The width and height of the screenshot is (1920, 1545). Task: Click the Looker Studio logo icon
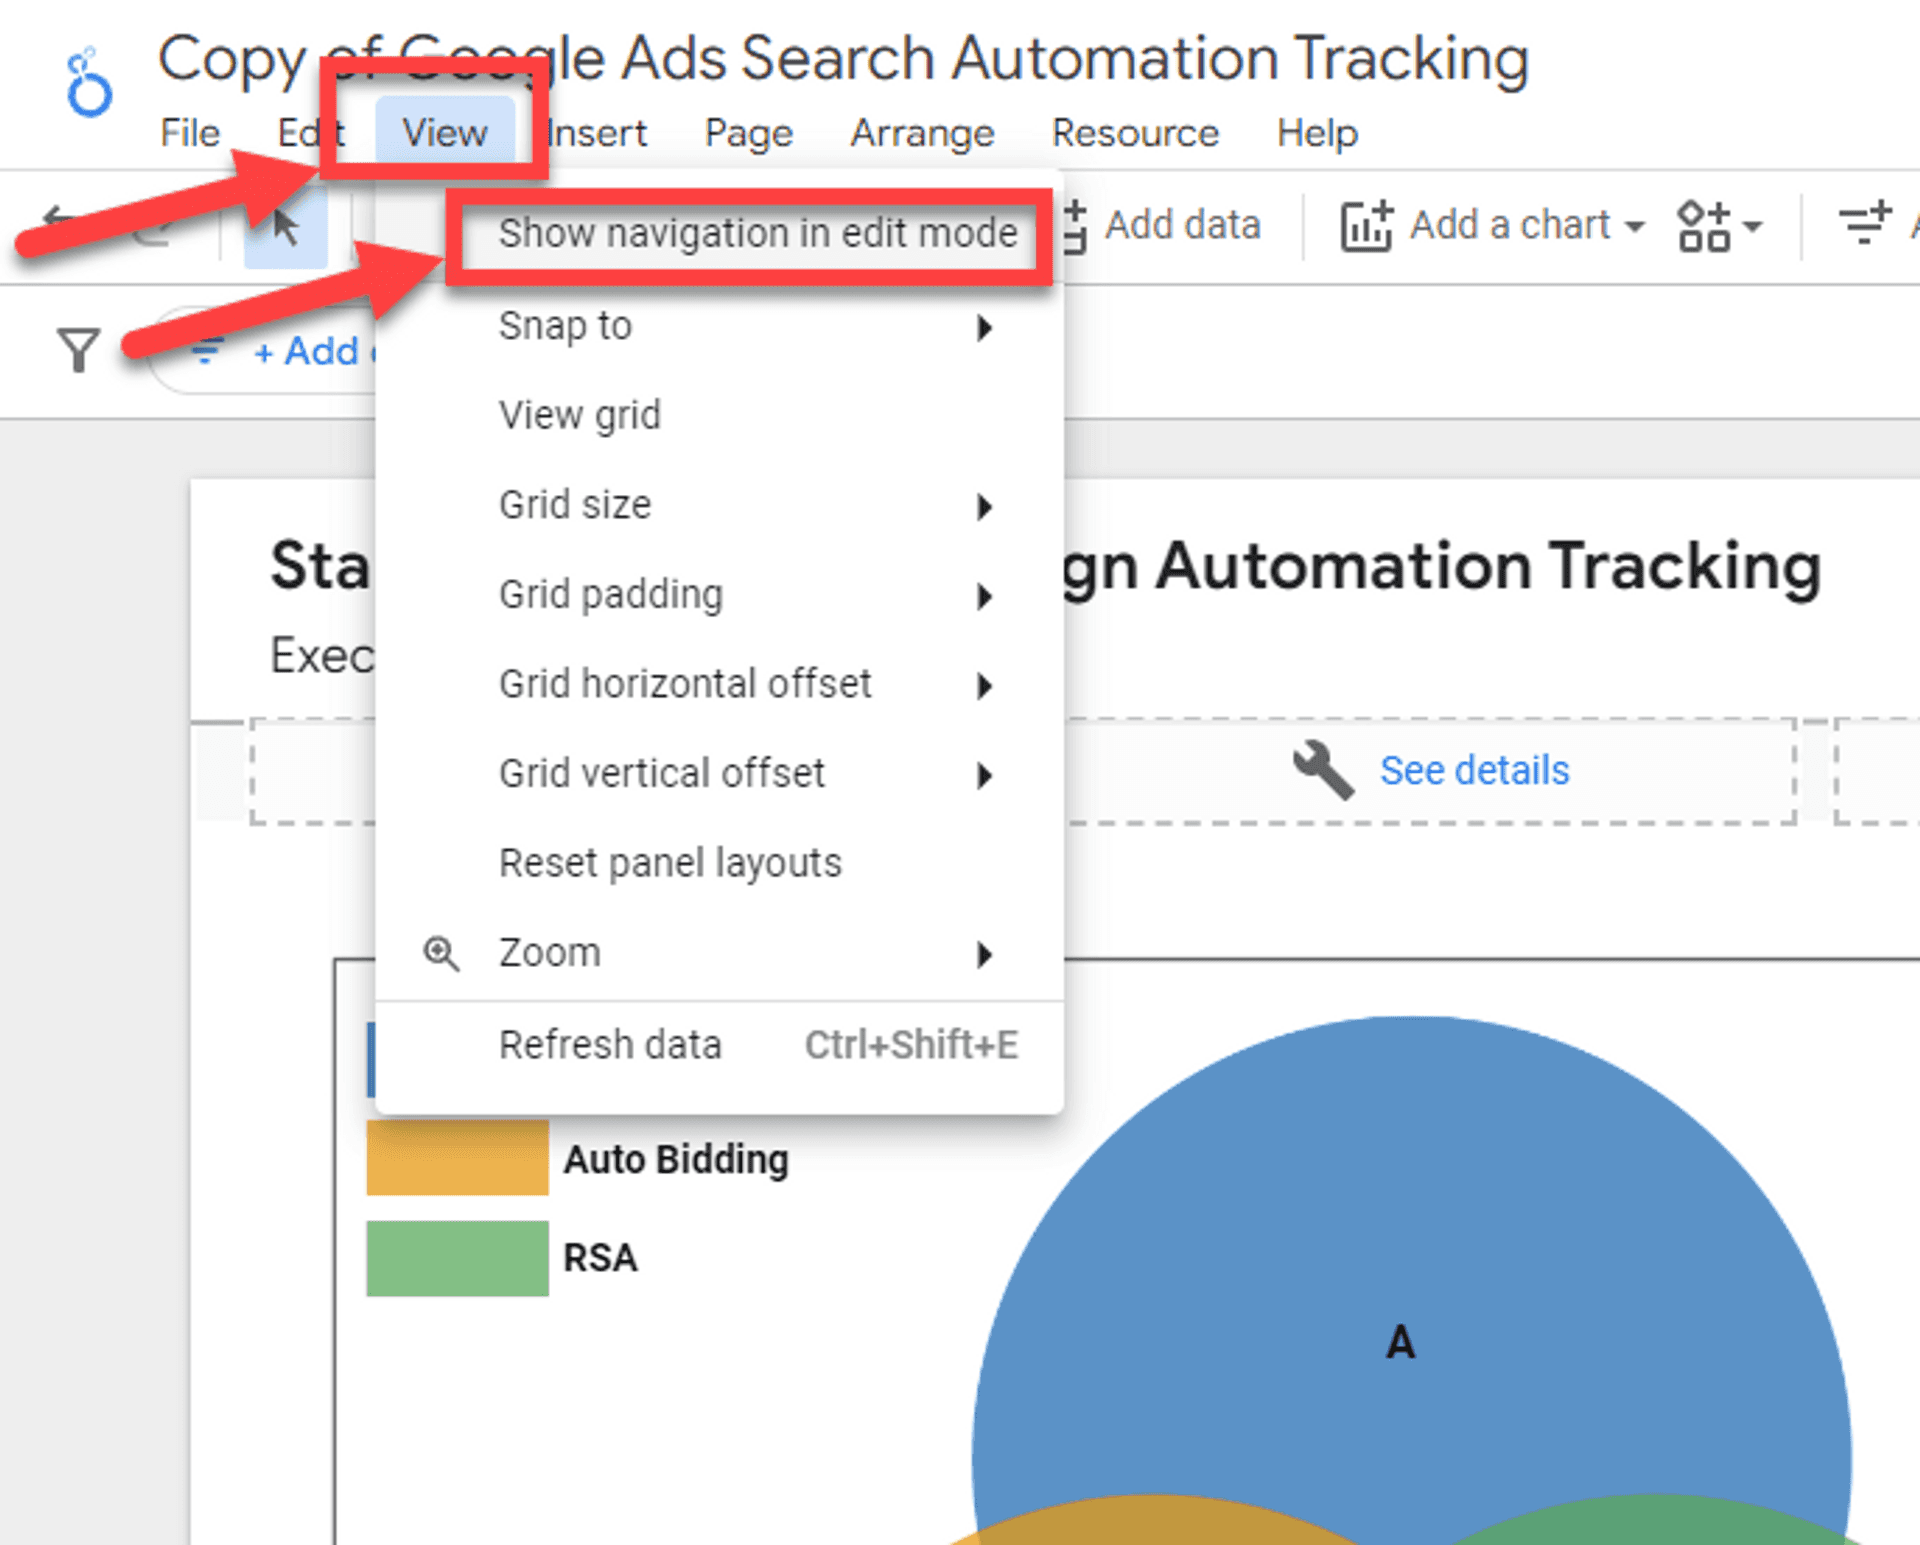tap(89, 82)
